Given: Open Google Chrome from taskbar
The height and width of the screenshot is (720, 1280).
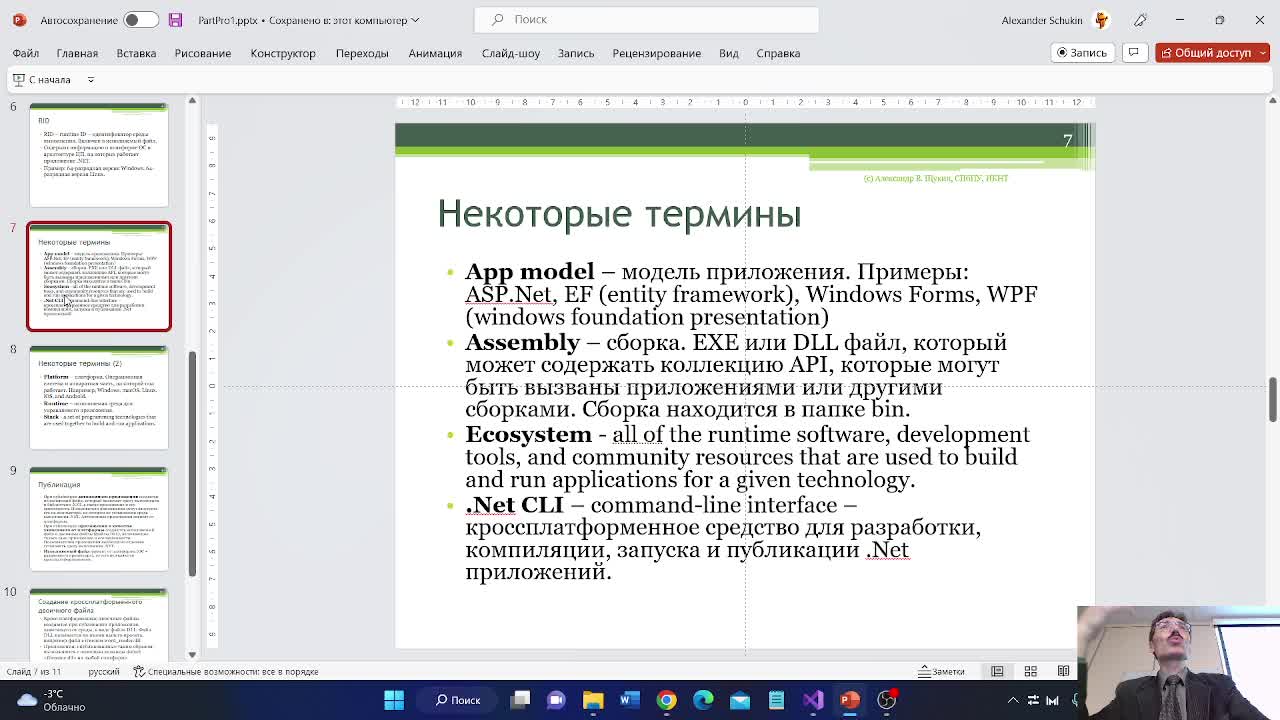Looking at the screenshot, I should tap(666, 700).
